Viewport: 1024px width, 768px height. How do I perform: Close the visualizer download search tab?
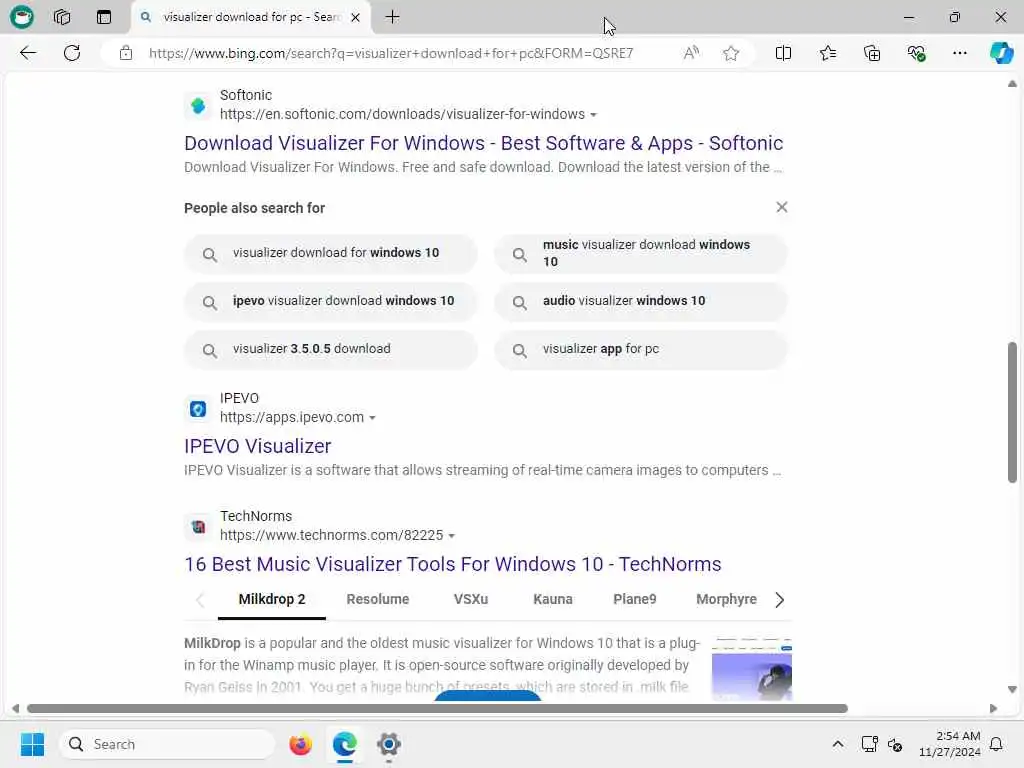click(x=355, y=18)
